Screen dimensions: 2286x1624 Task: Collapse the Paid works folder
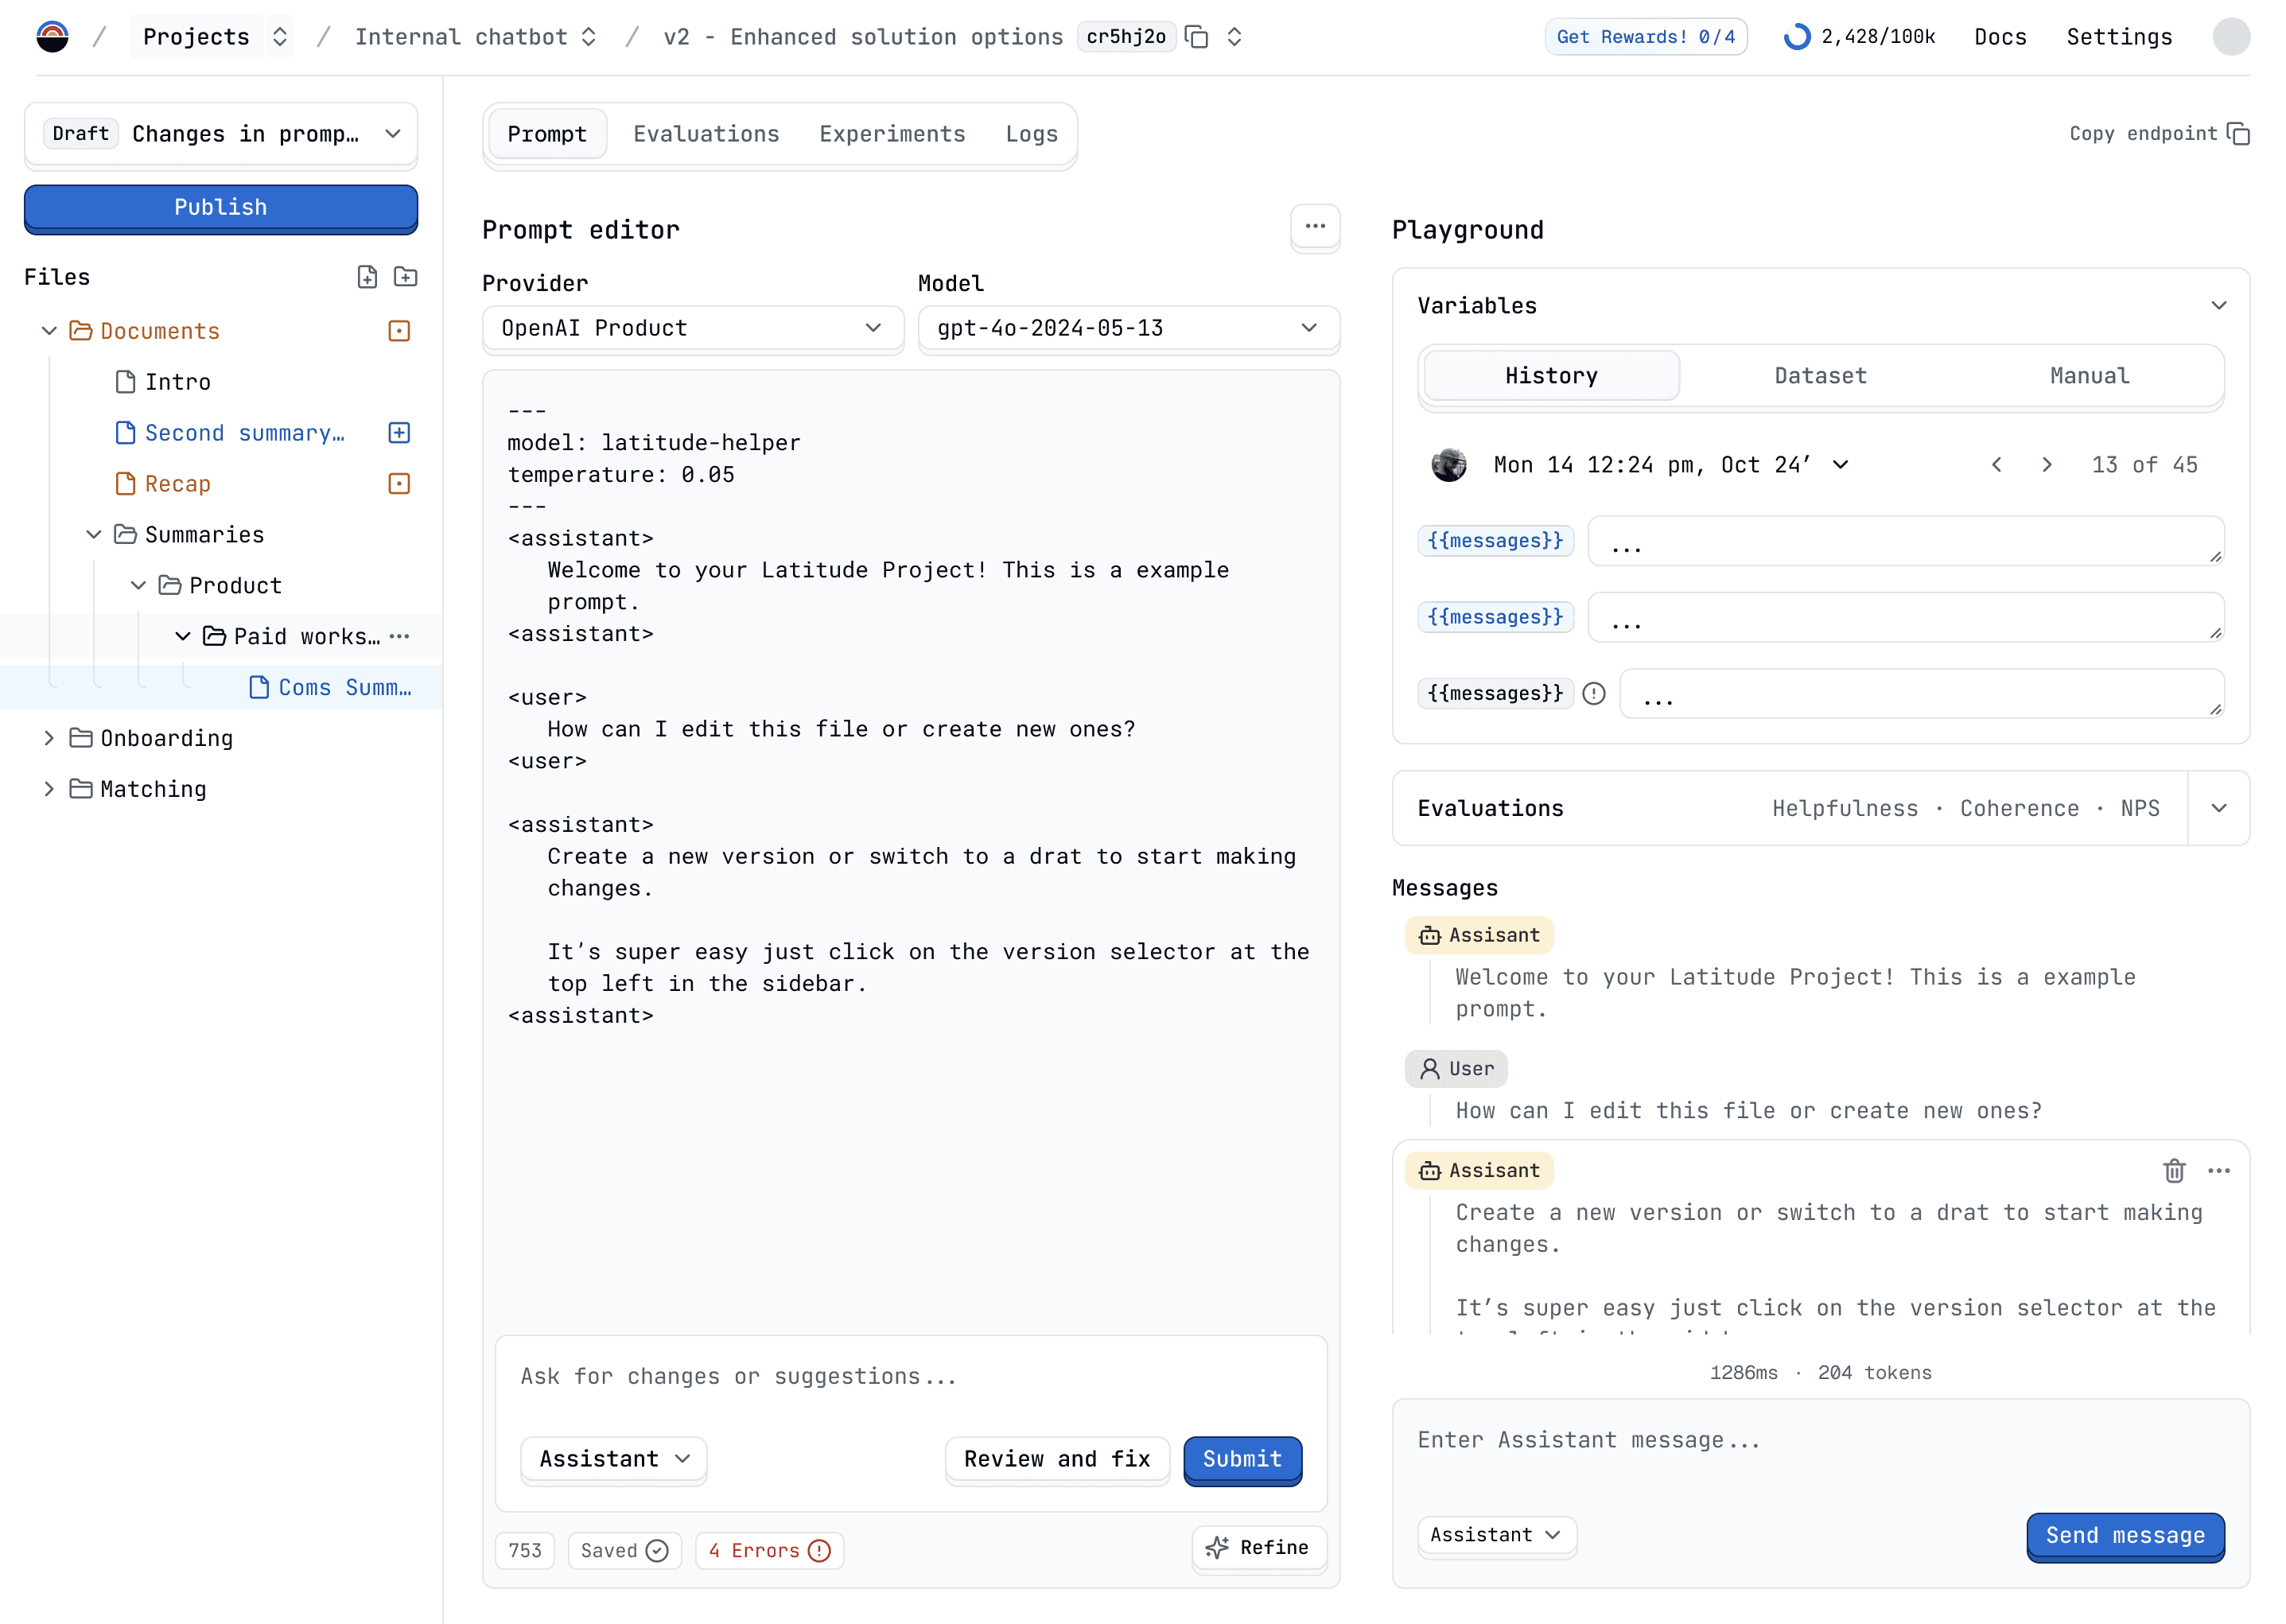[183, 637]
